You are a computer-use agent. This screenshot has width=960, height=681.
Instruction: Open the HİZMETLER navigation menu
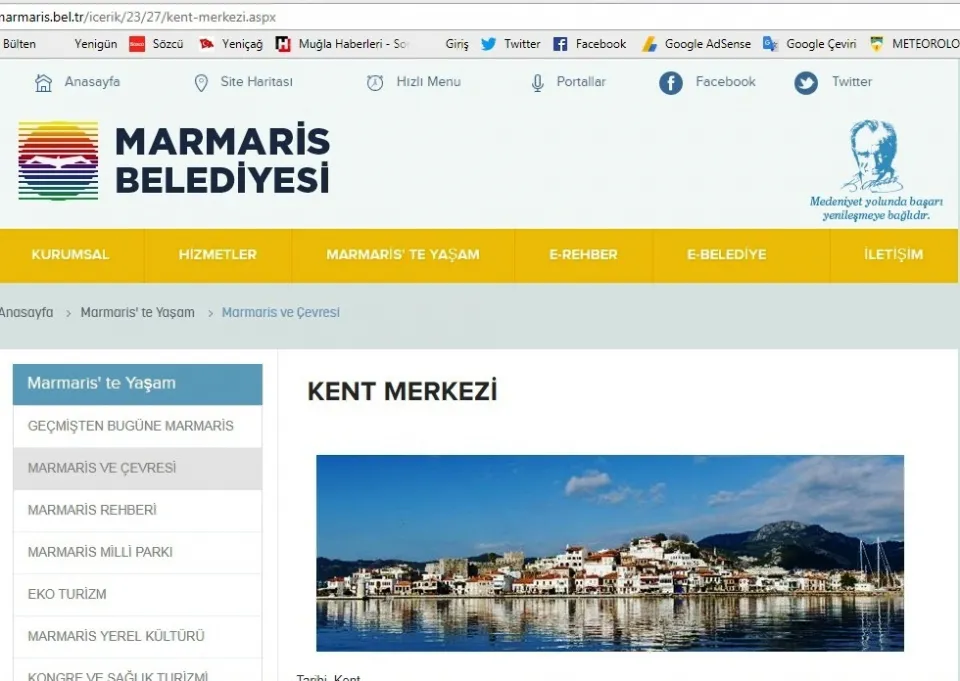click(217, 255)
